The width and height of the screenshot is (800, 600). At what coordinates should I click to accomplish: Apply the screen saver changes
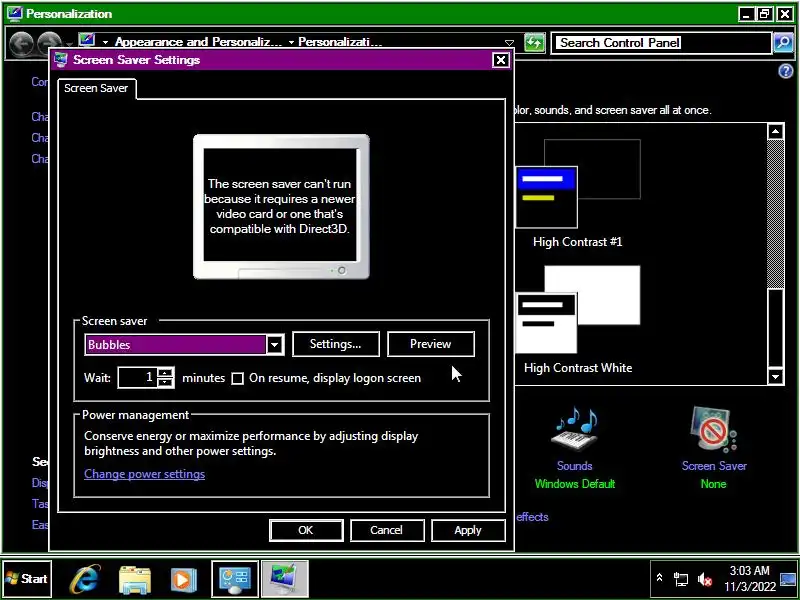pos(468,530)
